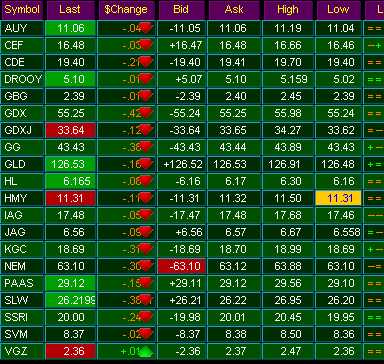
Task: Click the green up arrow in VGZ row
Action: click(146, 351)
